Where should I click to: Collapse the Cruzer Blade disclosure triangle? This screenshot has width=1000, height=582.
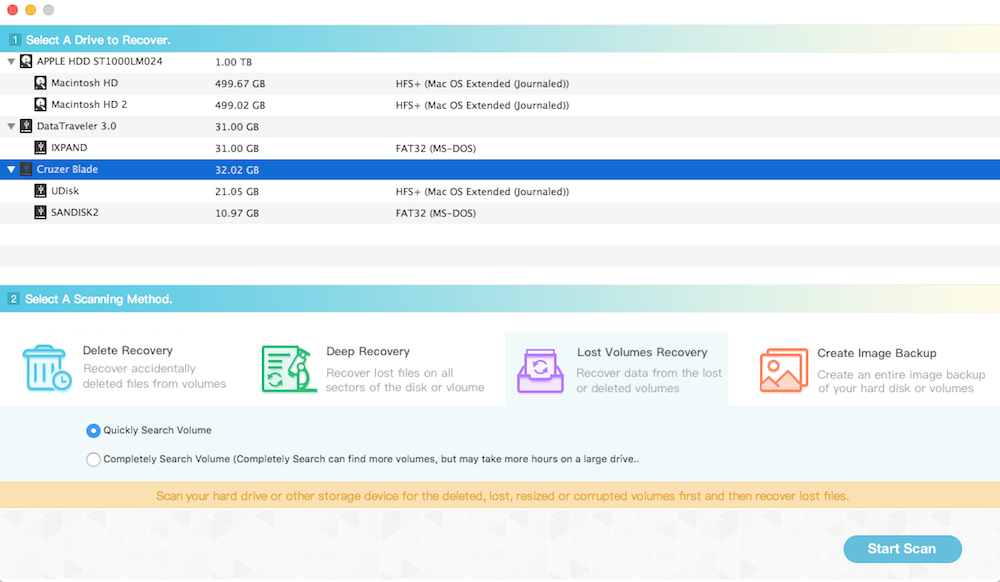point(11,170)
